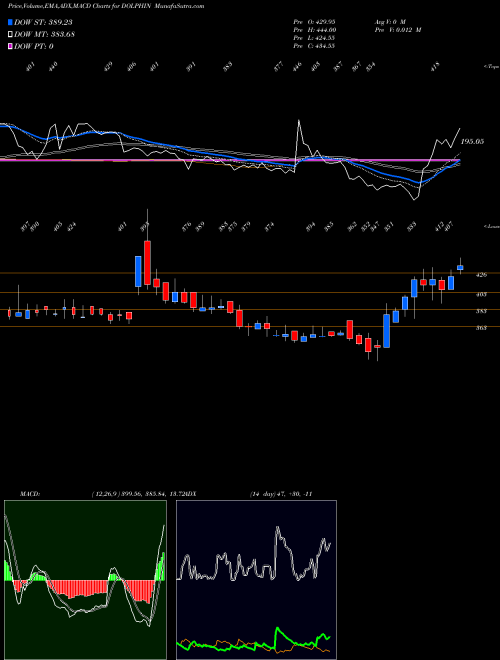Click the Pre O: 429.95 value

(314, 21)
